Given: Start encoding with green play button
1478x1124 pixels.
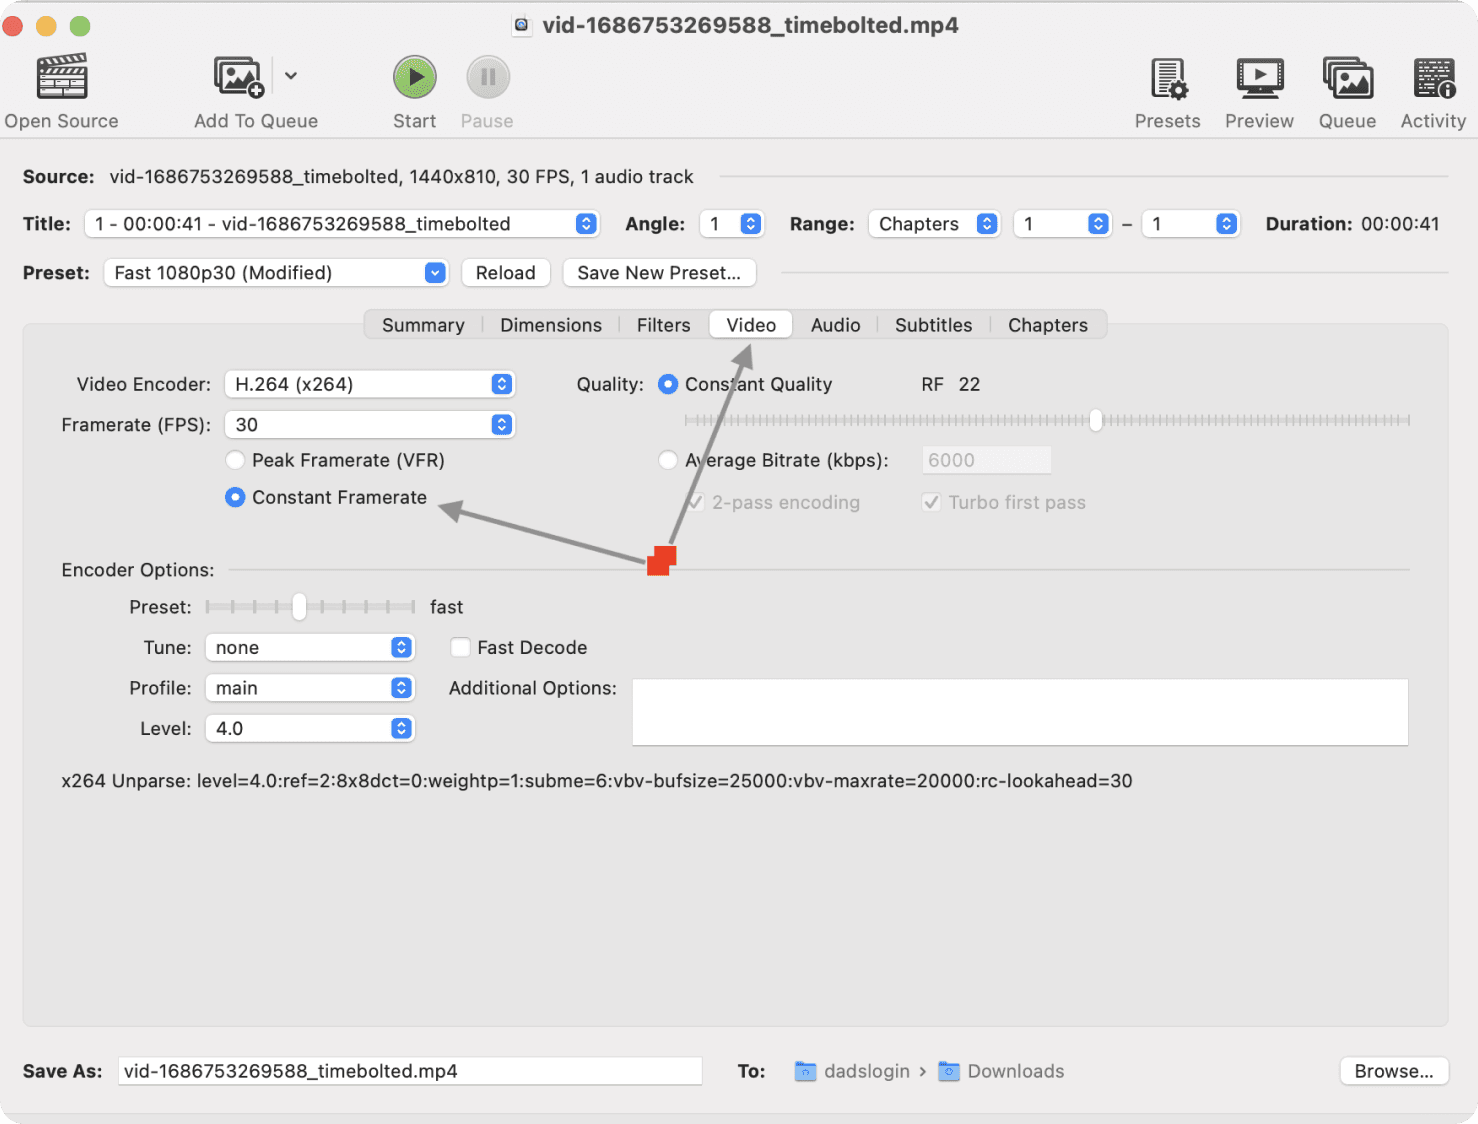Looking at the screenshot, I should click(x=415, y=77).
